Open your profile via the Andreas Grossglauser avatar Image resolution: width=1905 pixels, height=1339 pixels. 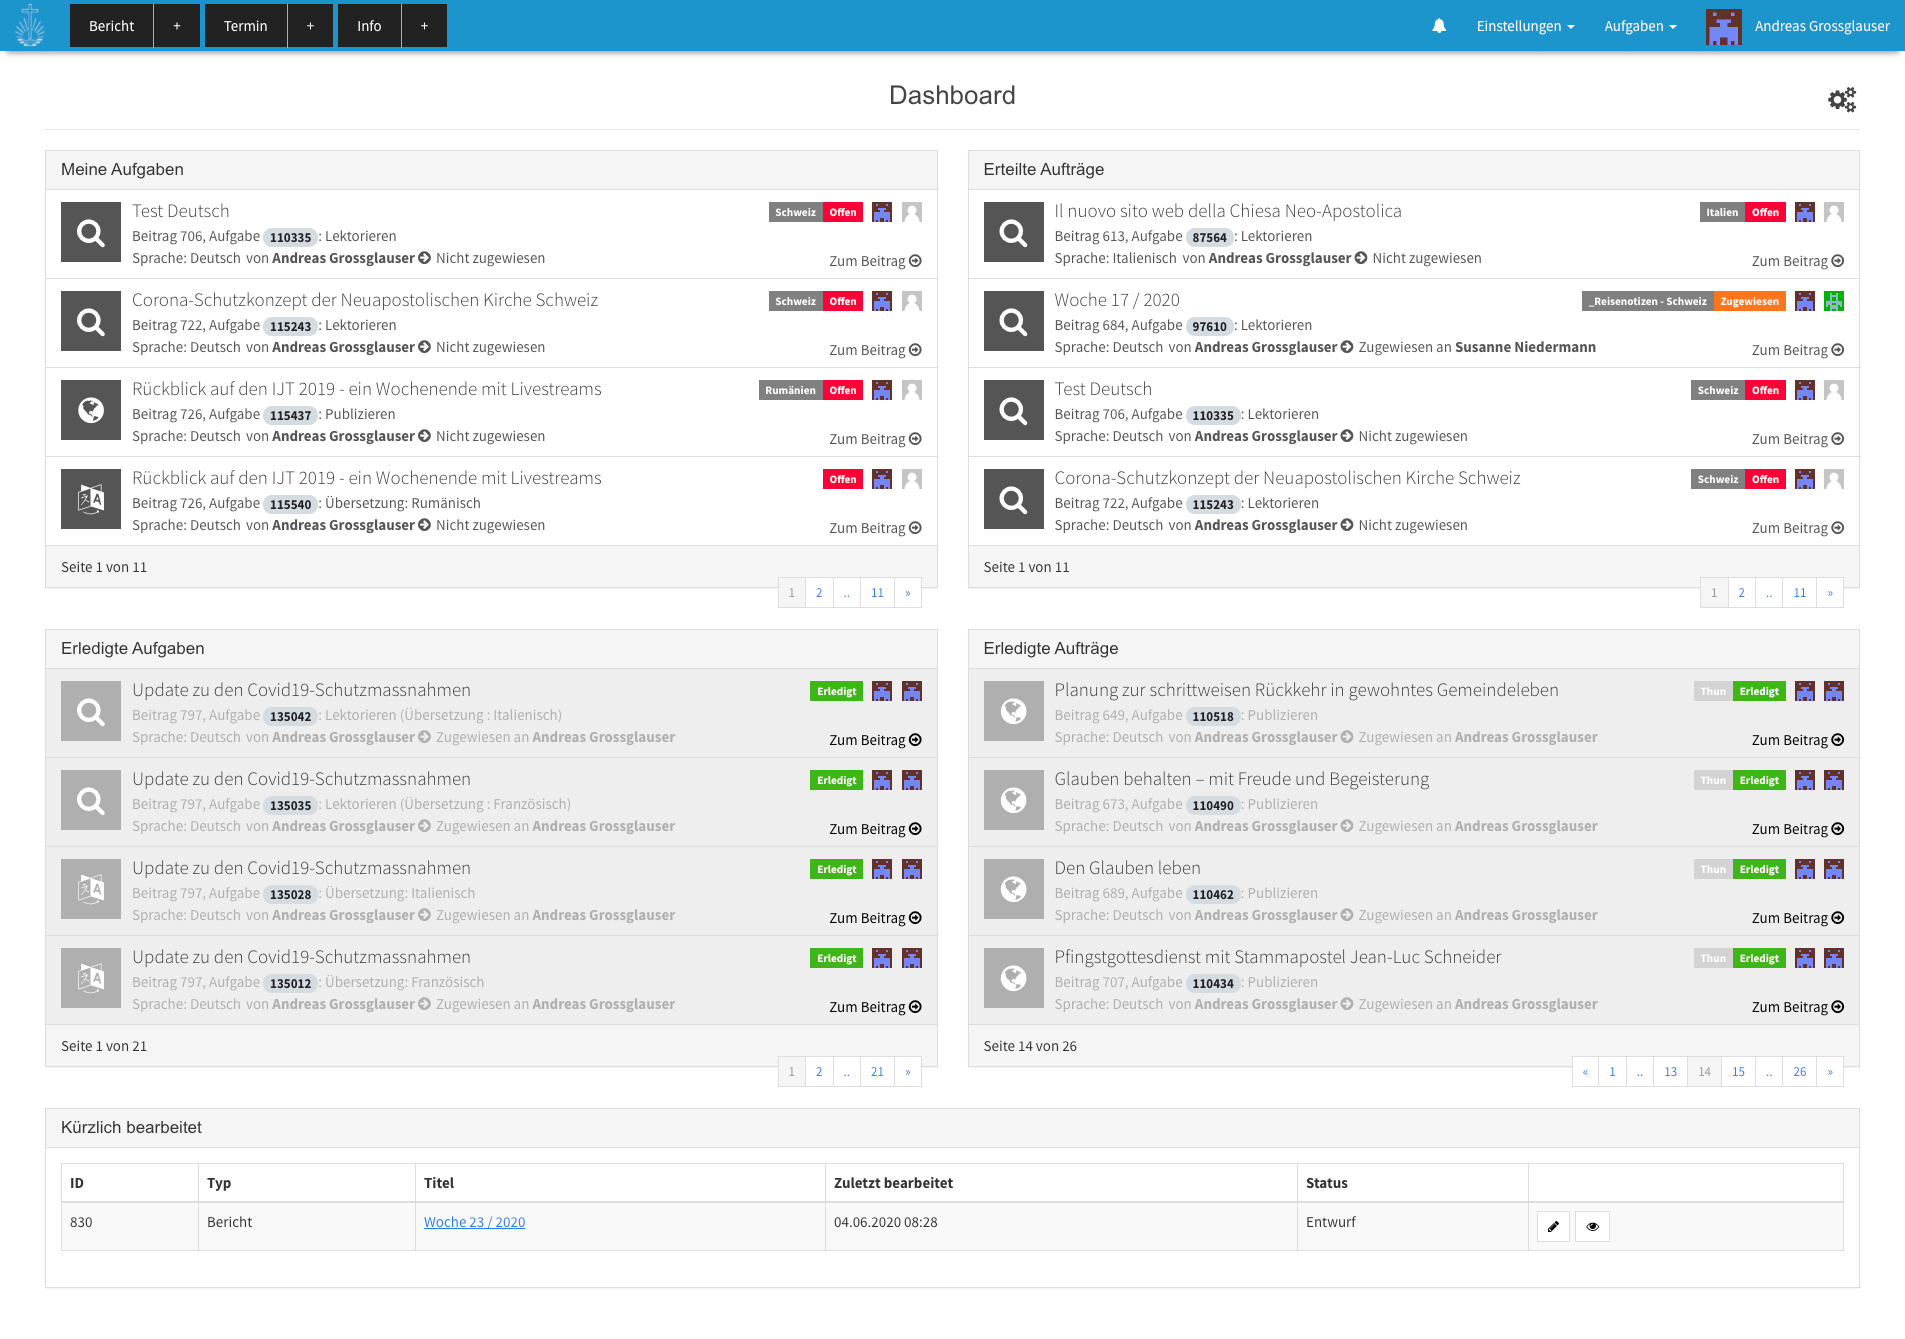[1724, 25]
